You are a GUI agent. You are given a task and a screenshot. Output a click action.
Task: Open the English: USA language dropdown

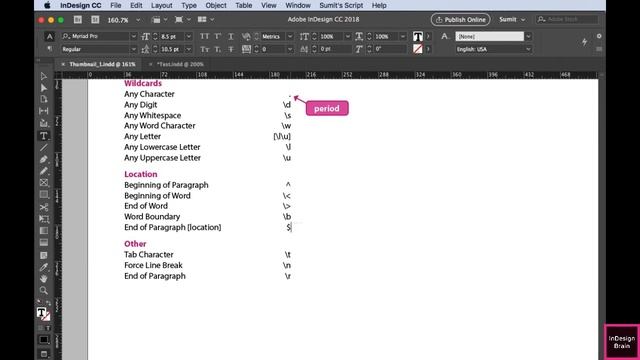[528, 49]
